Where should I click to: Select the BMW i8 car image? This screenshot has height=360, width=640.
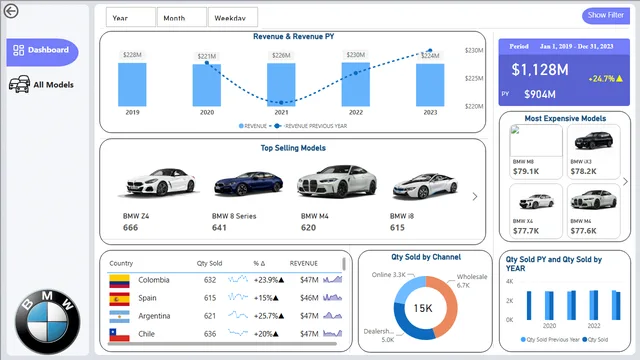425,186
